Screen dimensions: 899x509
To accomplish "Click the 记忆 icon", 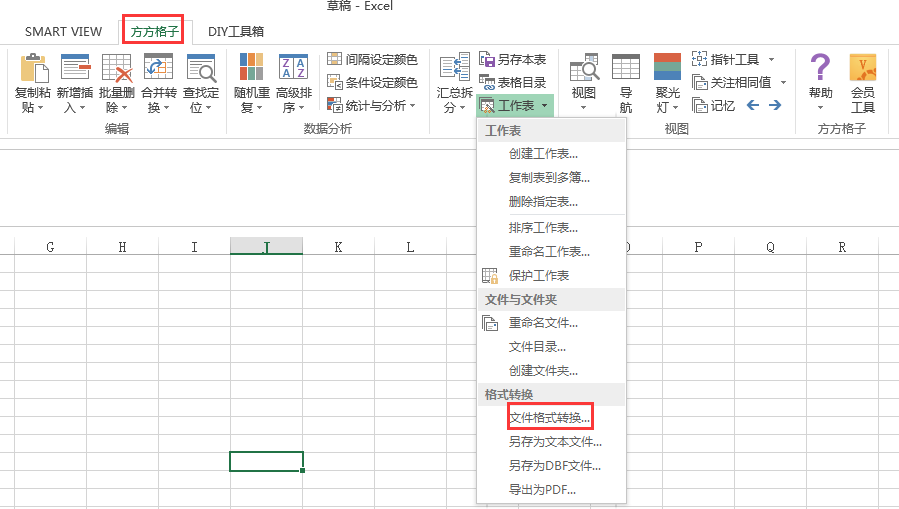I will pyautogui.click(x=699, y=105).
